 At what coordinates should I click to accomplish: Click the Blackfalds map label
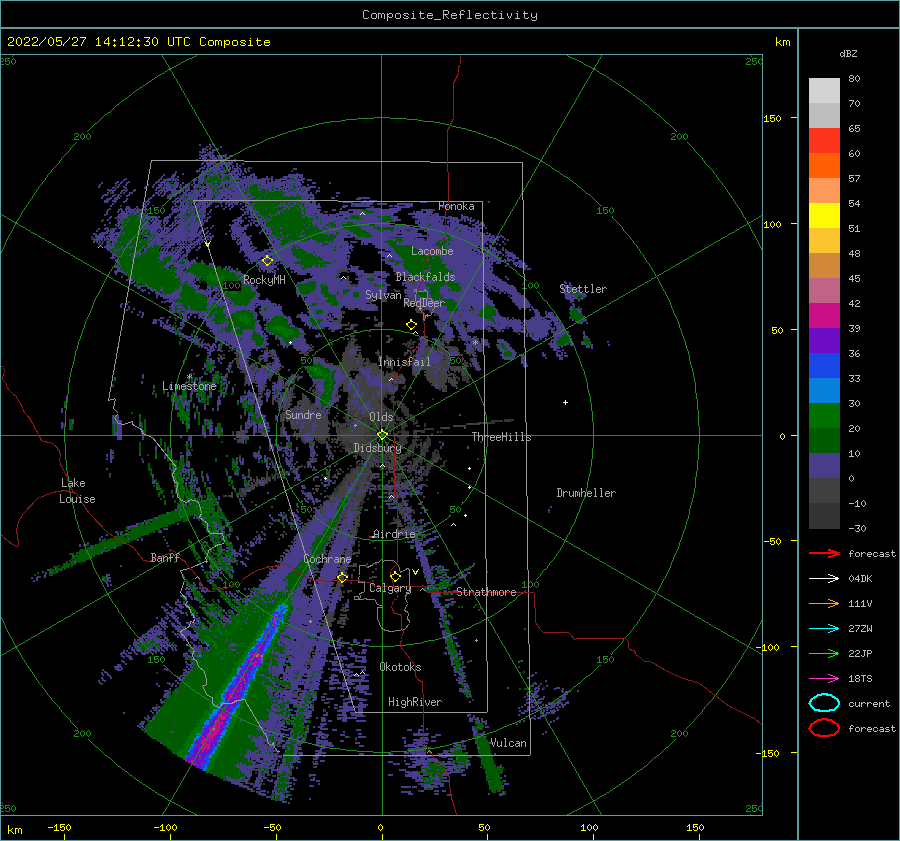click(425, 277)
